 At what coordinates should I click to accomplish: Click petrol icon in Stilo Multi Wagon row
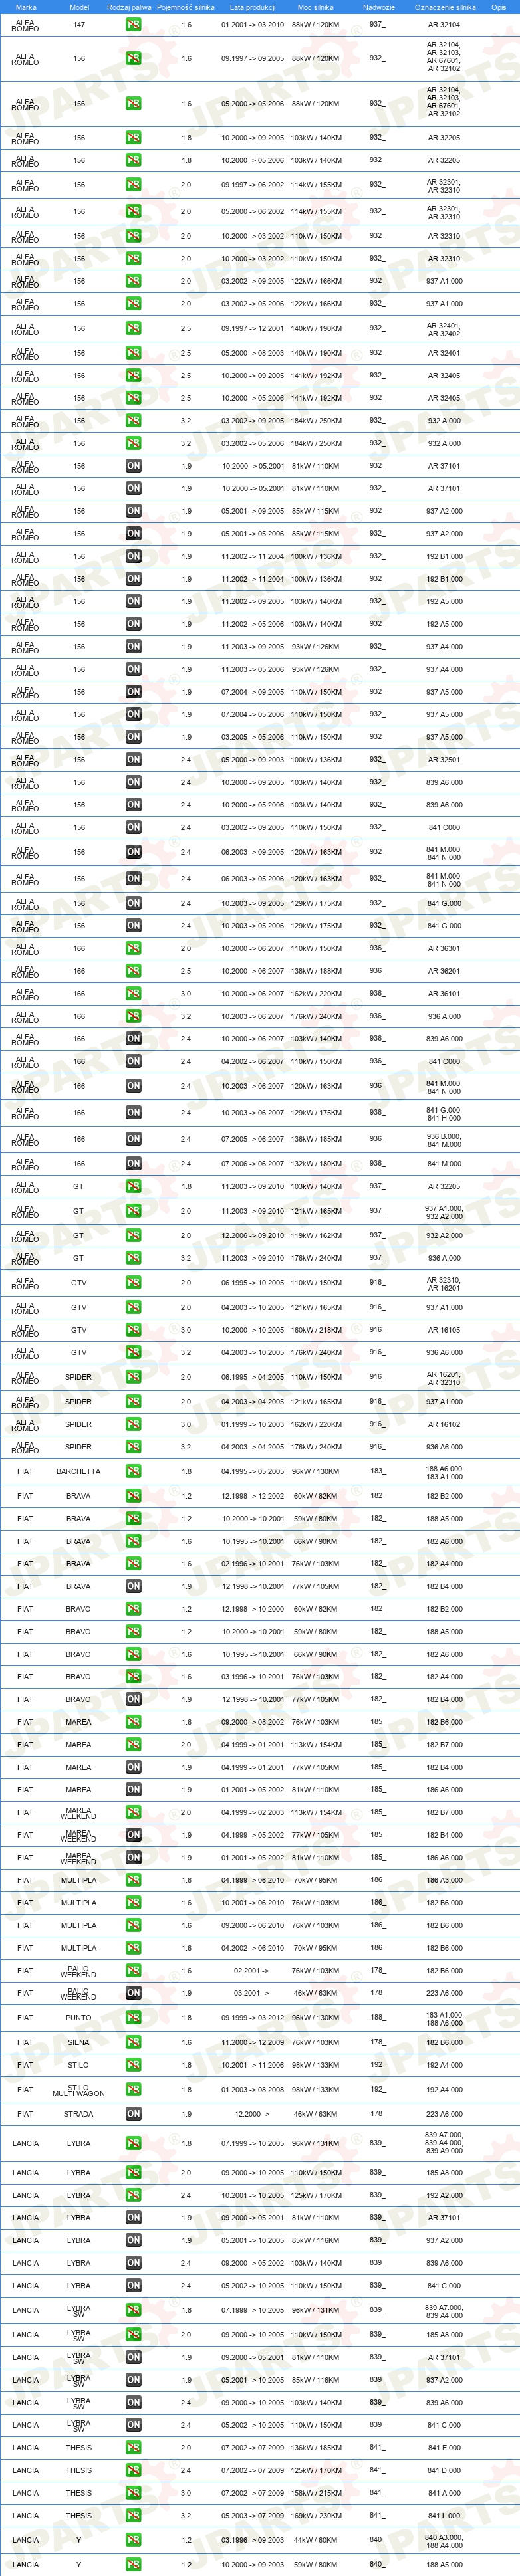coord(133,2089)
